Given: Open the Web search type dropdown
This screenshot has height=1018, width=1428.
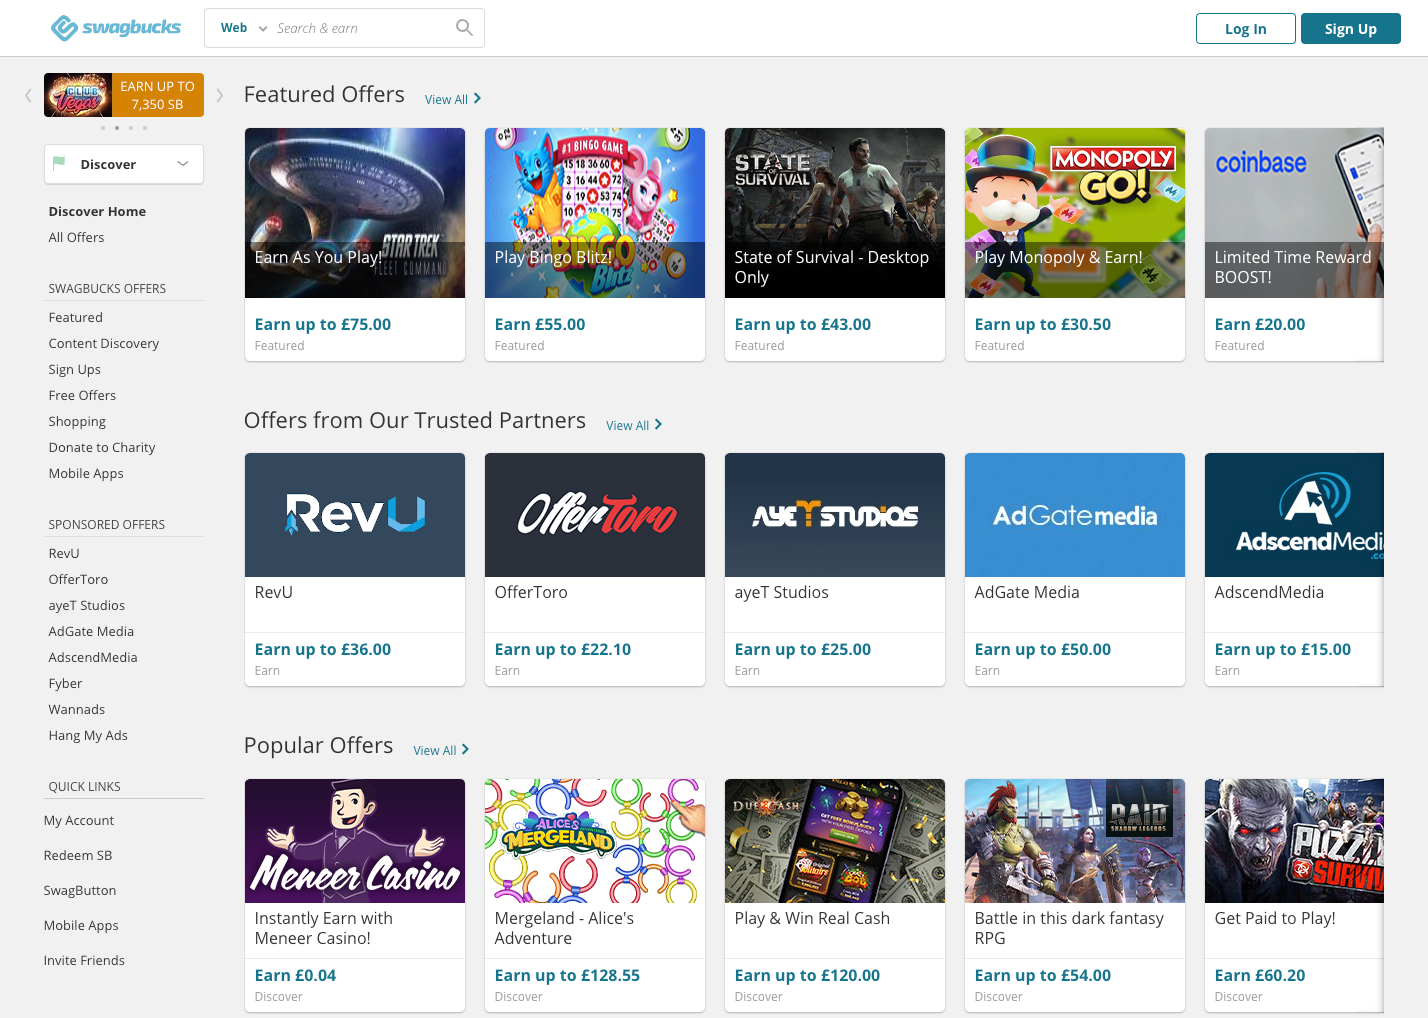Looking at the screenshot, I should 244,28.
